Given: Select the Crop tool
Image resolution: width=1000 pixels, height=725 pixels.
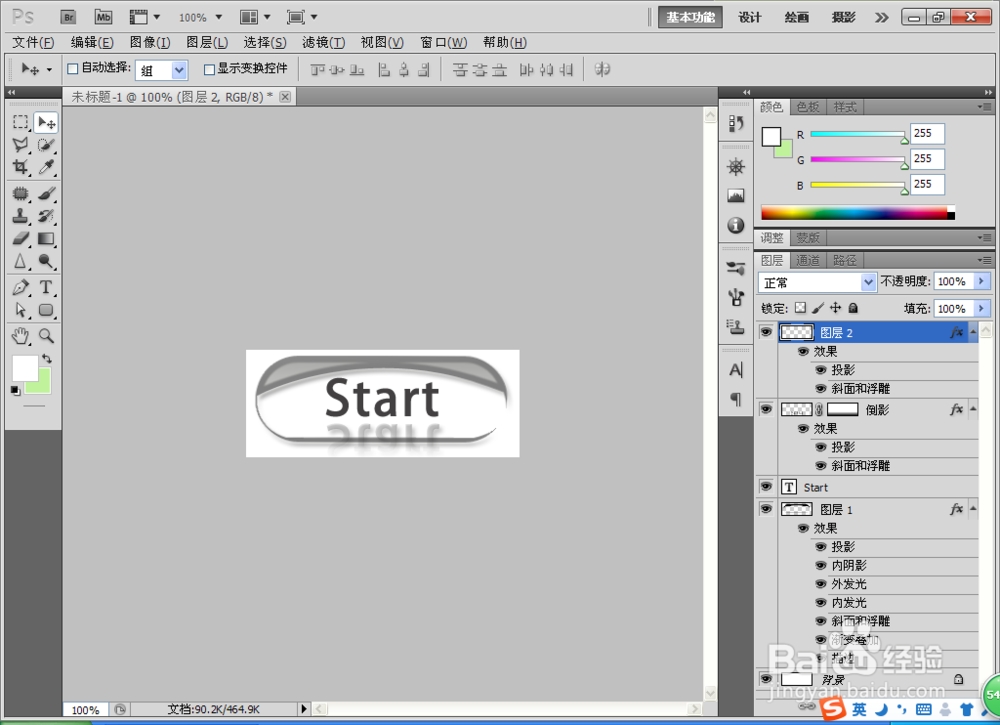Looking at the screenshot, I should pyautogui.click(x=20, y=167).
